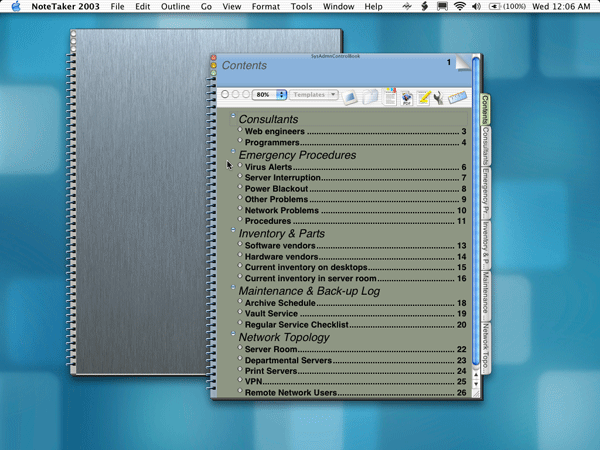
Task: Open the Templates dropdown
Action: (314, 95)
